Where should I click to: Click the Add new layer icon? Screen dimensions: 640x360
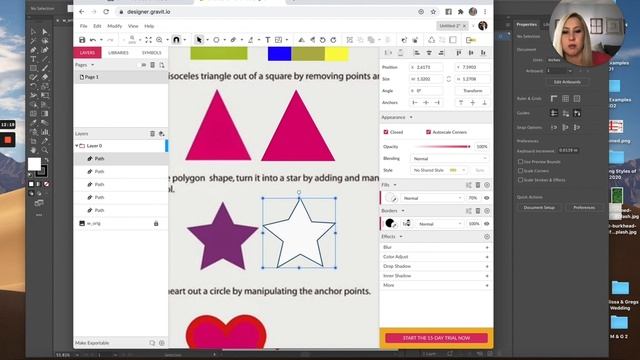tap(162, 133)
